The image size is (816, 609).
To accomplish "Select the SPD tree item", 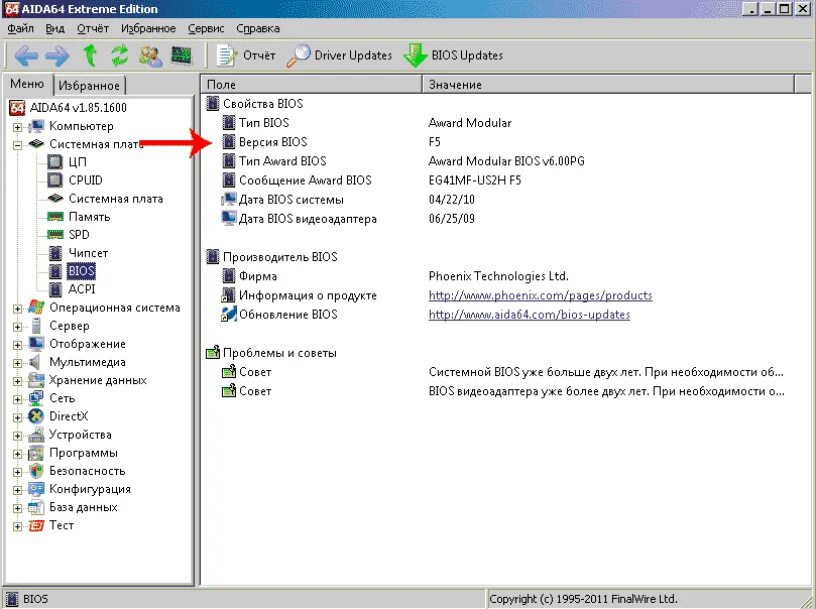I will point(79,235).
